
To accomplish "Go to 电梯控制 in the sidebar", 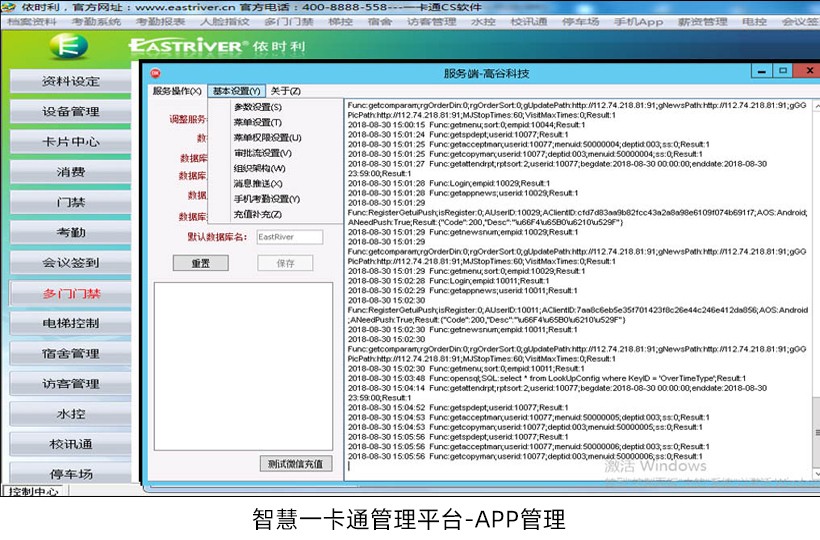I will tap(71, 324).
